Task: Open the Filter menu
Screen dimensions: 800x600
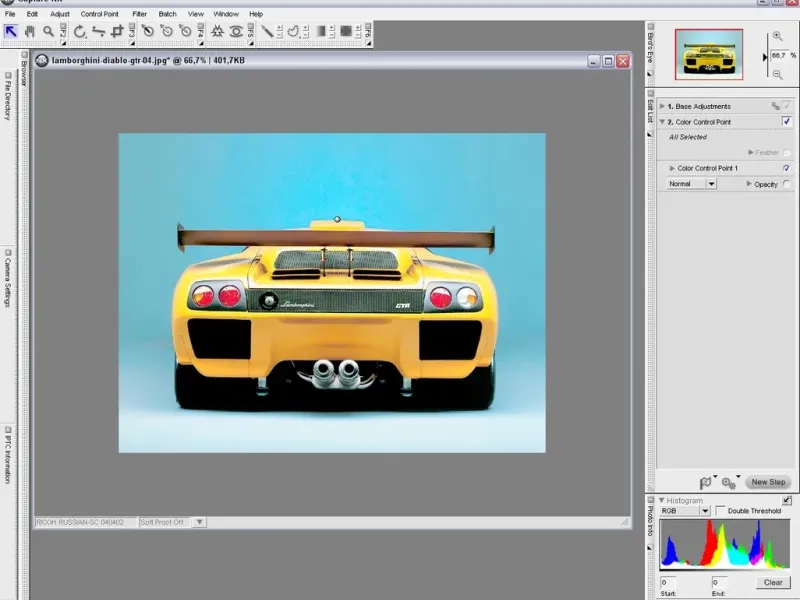Action: pyautogui.click(x=139, y=14)
